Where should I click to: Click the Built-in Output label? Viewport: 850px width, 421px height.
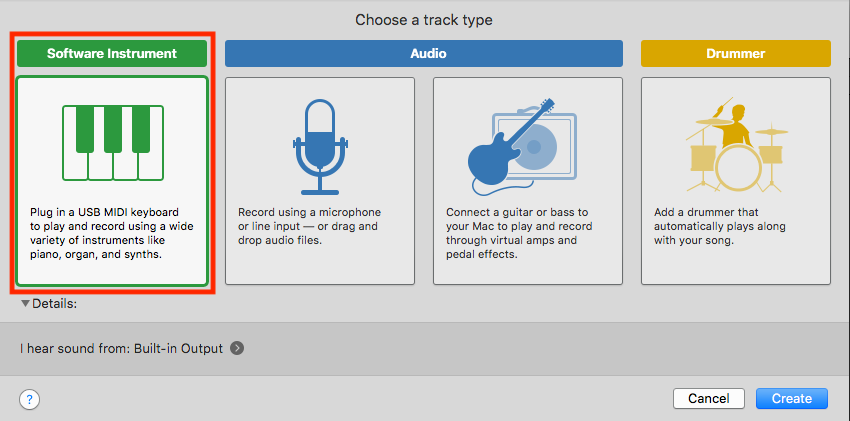177,349
